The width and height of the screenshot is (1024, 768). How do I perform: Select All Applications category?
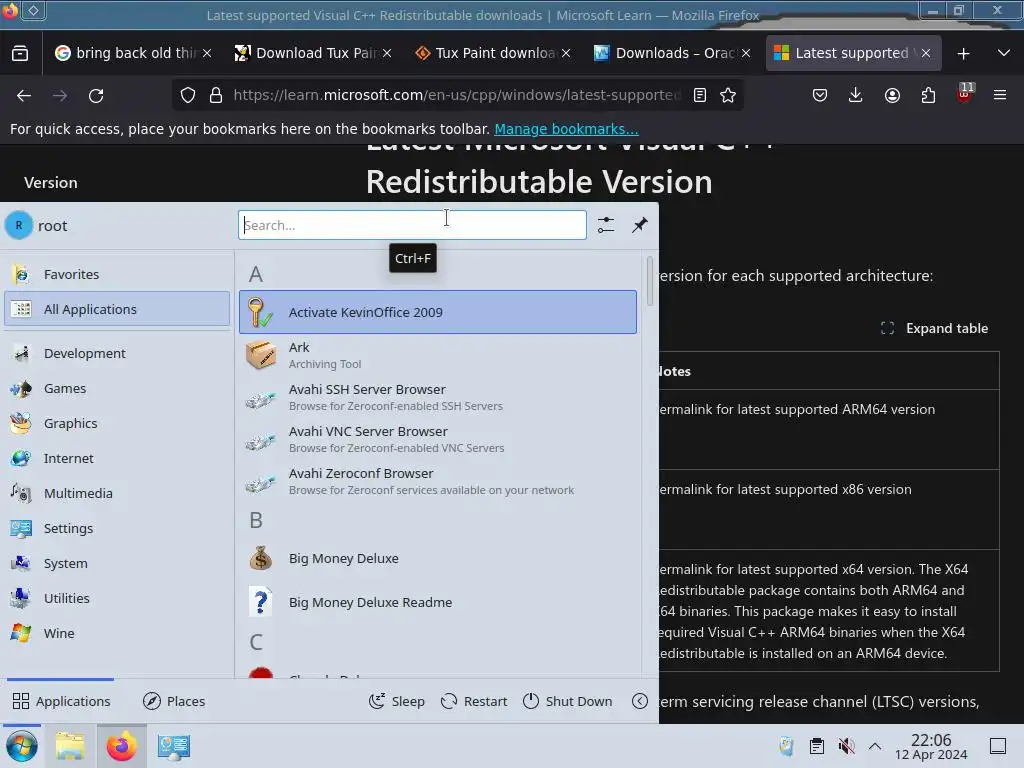[x=117, y=309]
